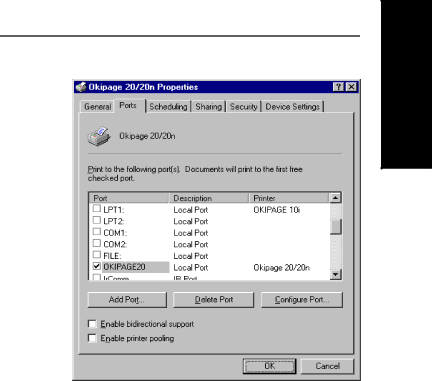Click the port list scrollbar thumb
432x381 pixels.
tap(336, 227)
